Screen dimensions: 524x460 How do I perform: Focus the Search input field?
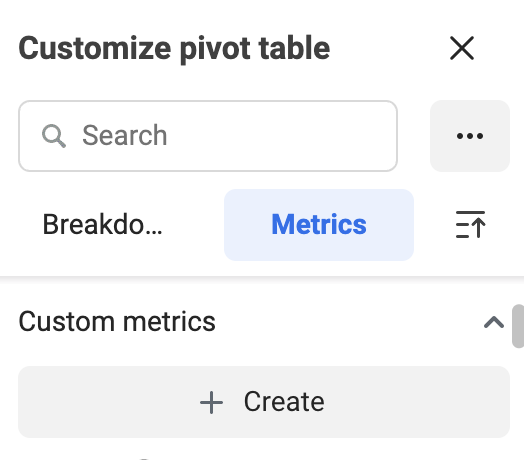(x=208, y=136)
